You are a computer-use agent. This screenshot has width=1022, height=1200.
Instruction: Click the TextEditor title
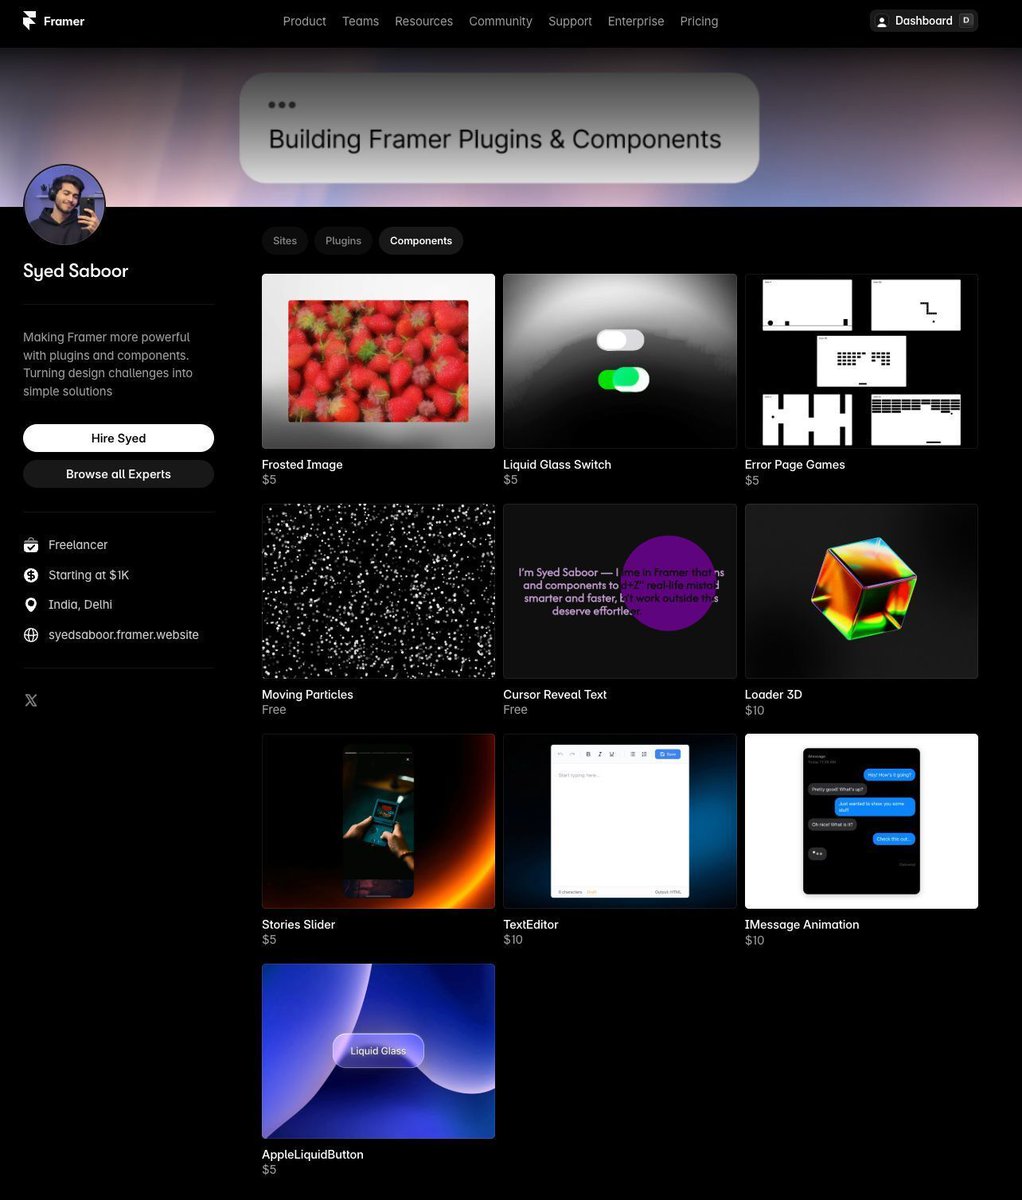coord(531,925)
